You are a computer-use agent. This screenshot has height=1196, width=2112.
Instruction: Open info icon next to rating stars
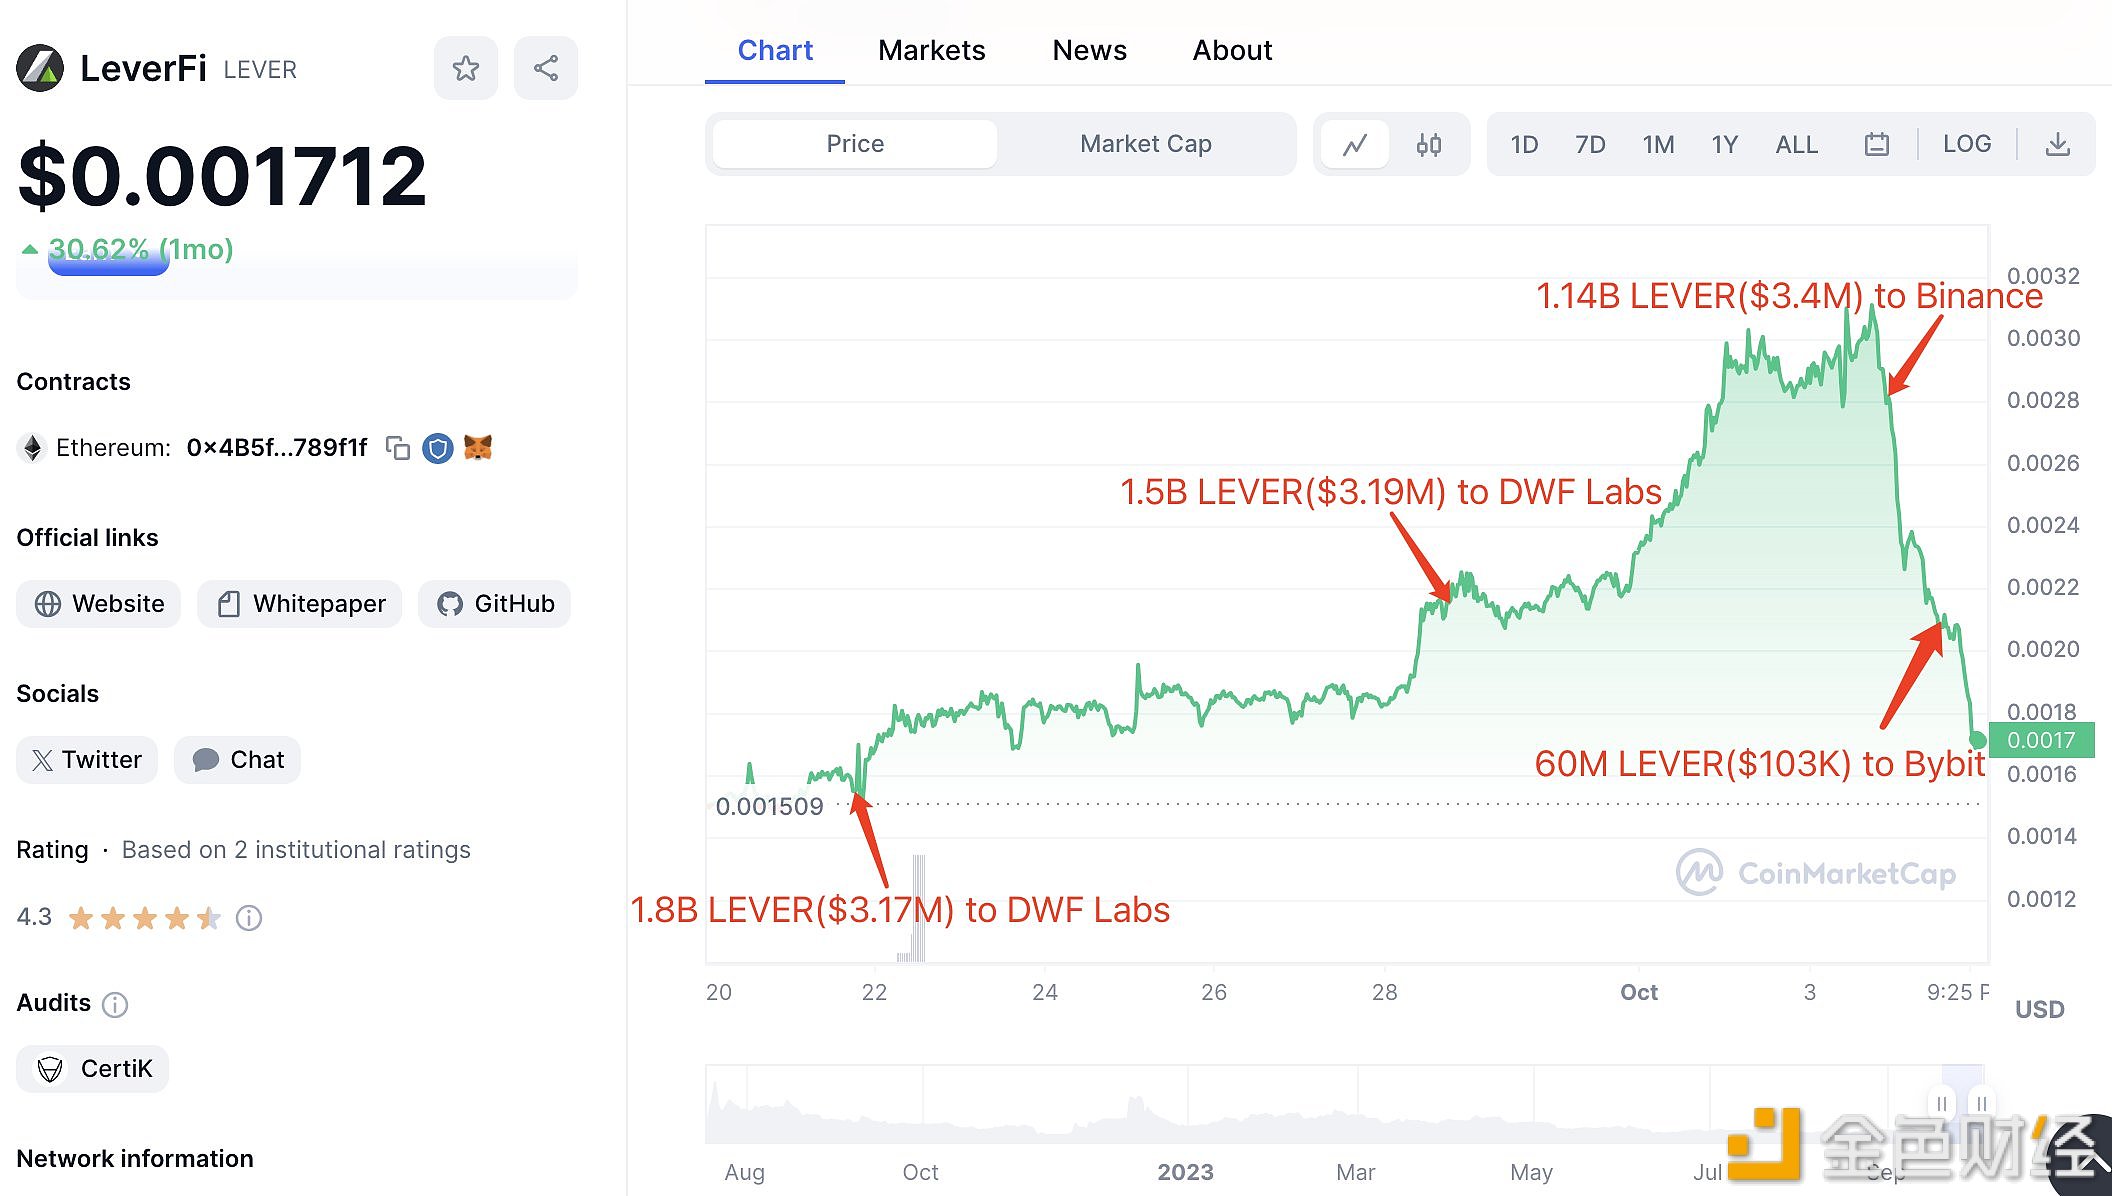[x=249, y=918]
